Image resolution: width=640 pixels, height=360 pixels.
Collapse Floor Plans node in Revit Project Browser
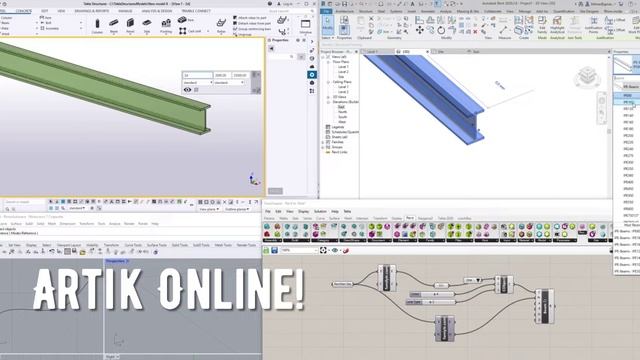point(328,62)
